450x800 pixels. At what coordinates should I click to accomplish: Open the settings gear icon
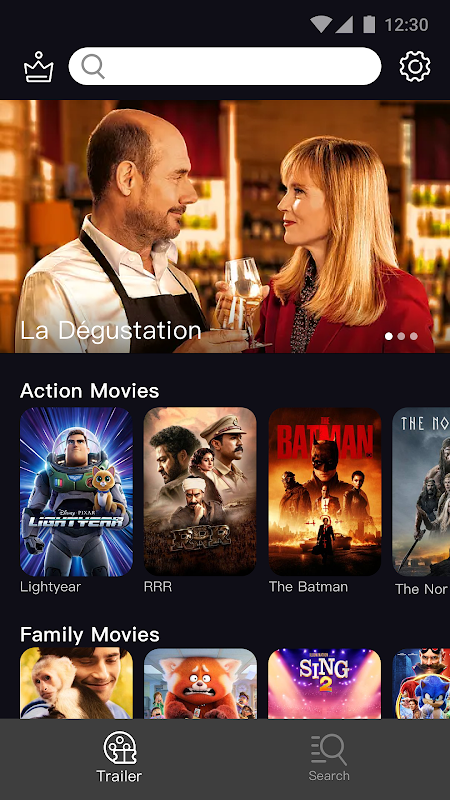pos(415,66)
